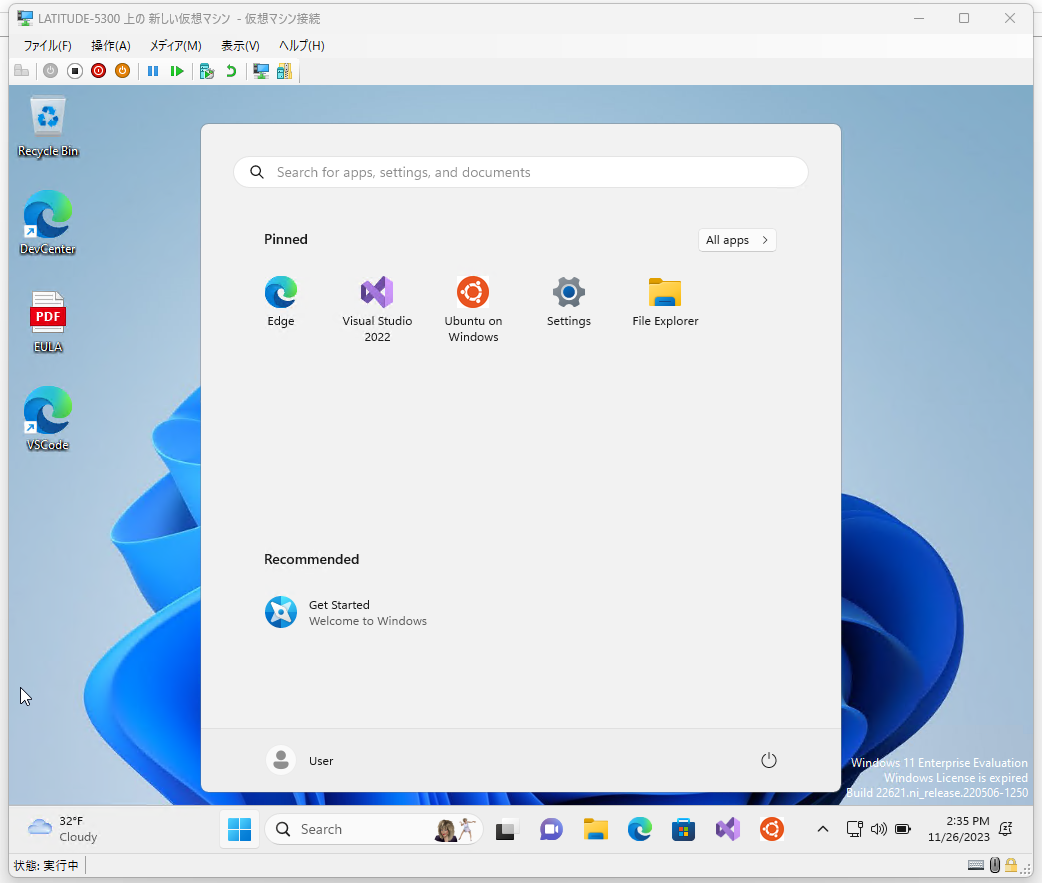Open Chat from the taskbar
This screenshot has height=883, width=1042.
(x=551, y=829)
